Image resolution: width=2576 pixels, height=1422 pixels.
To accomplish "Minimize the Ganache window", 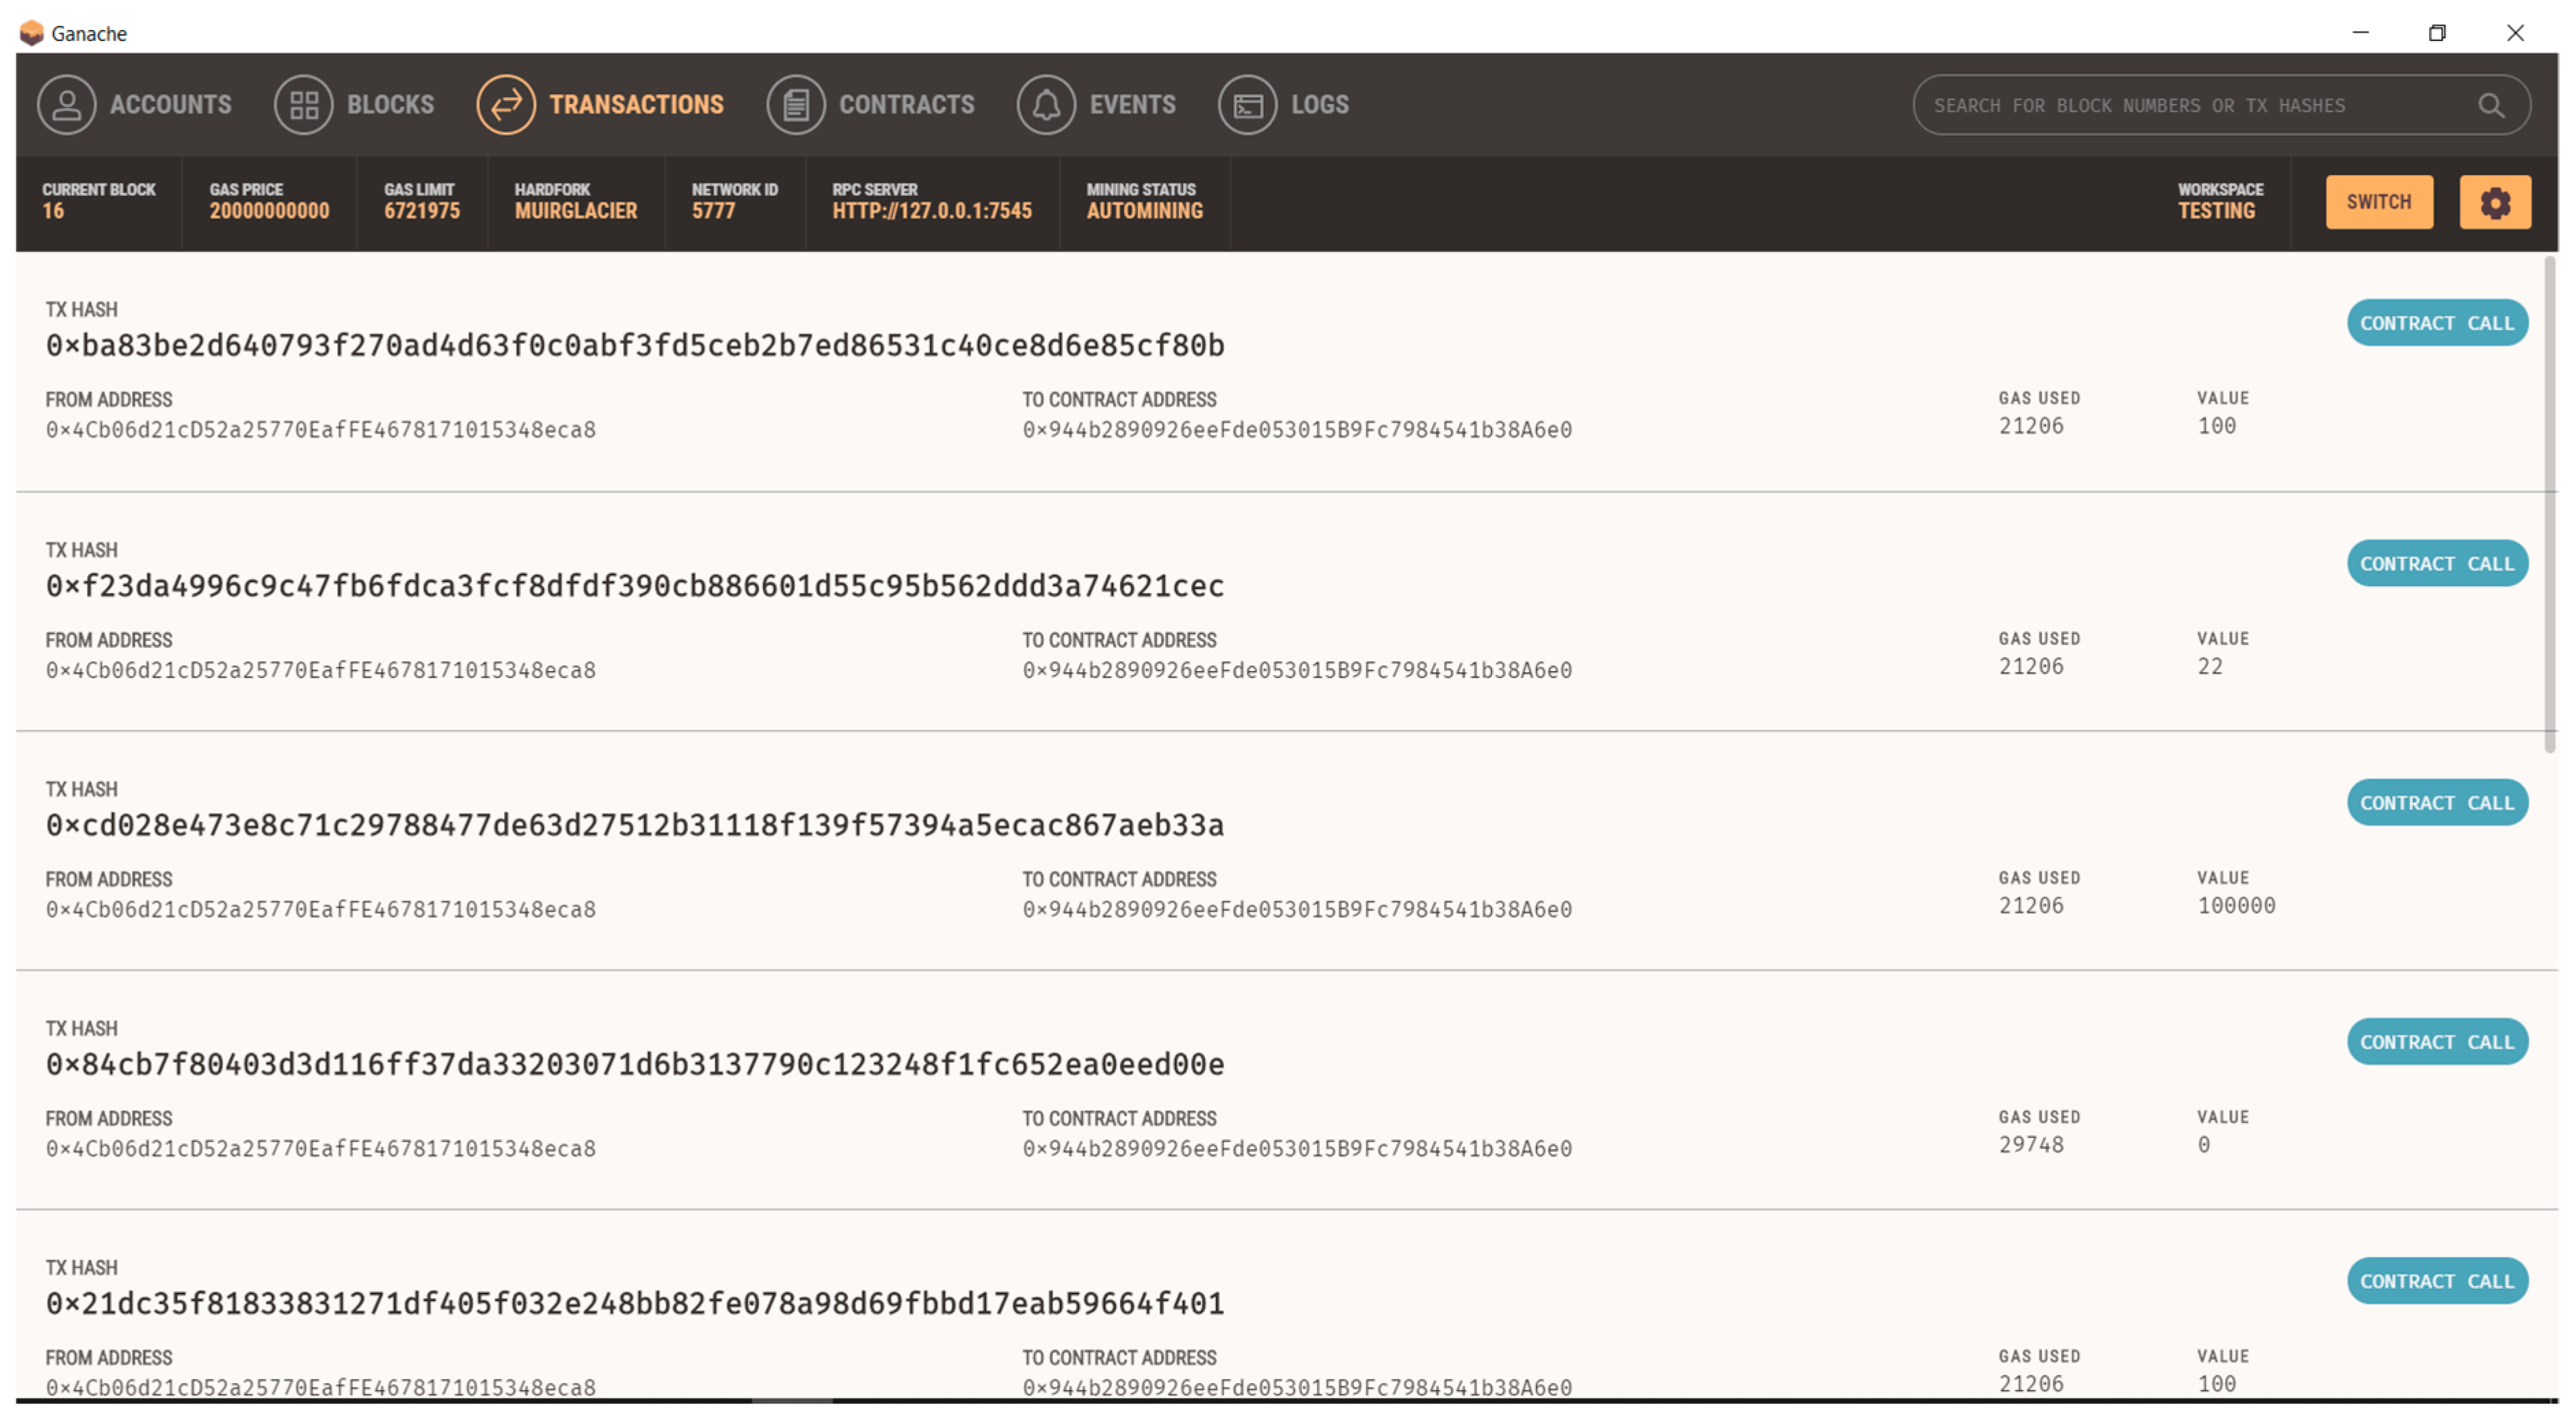I will pos(2360,33).
